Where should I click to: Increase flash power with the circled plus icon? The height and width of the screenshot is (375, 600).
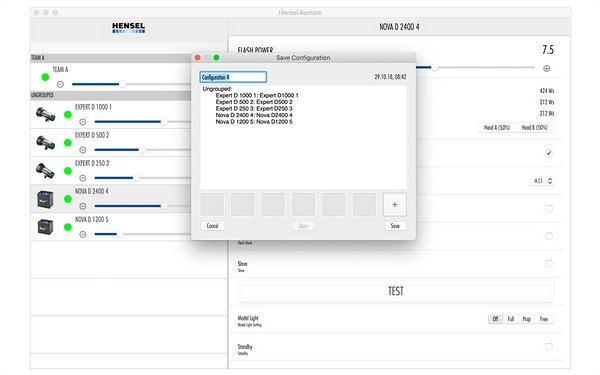pyautogui.click(x=546, y=68)
